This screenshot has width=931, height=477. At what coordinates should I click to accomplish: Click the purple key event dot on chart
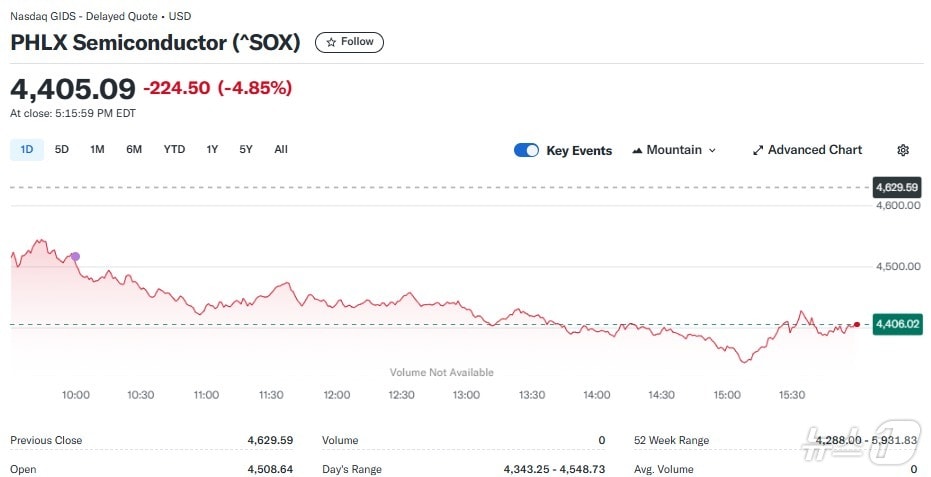tap(75, 257)
